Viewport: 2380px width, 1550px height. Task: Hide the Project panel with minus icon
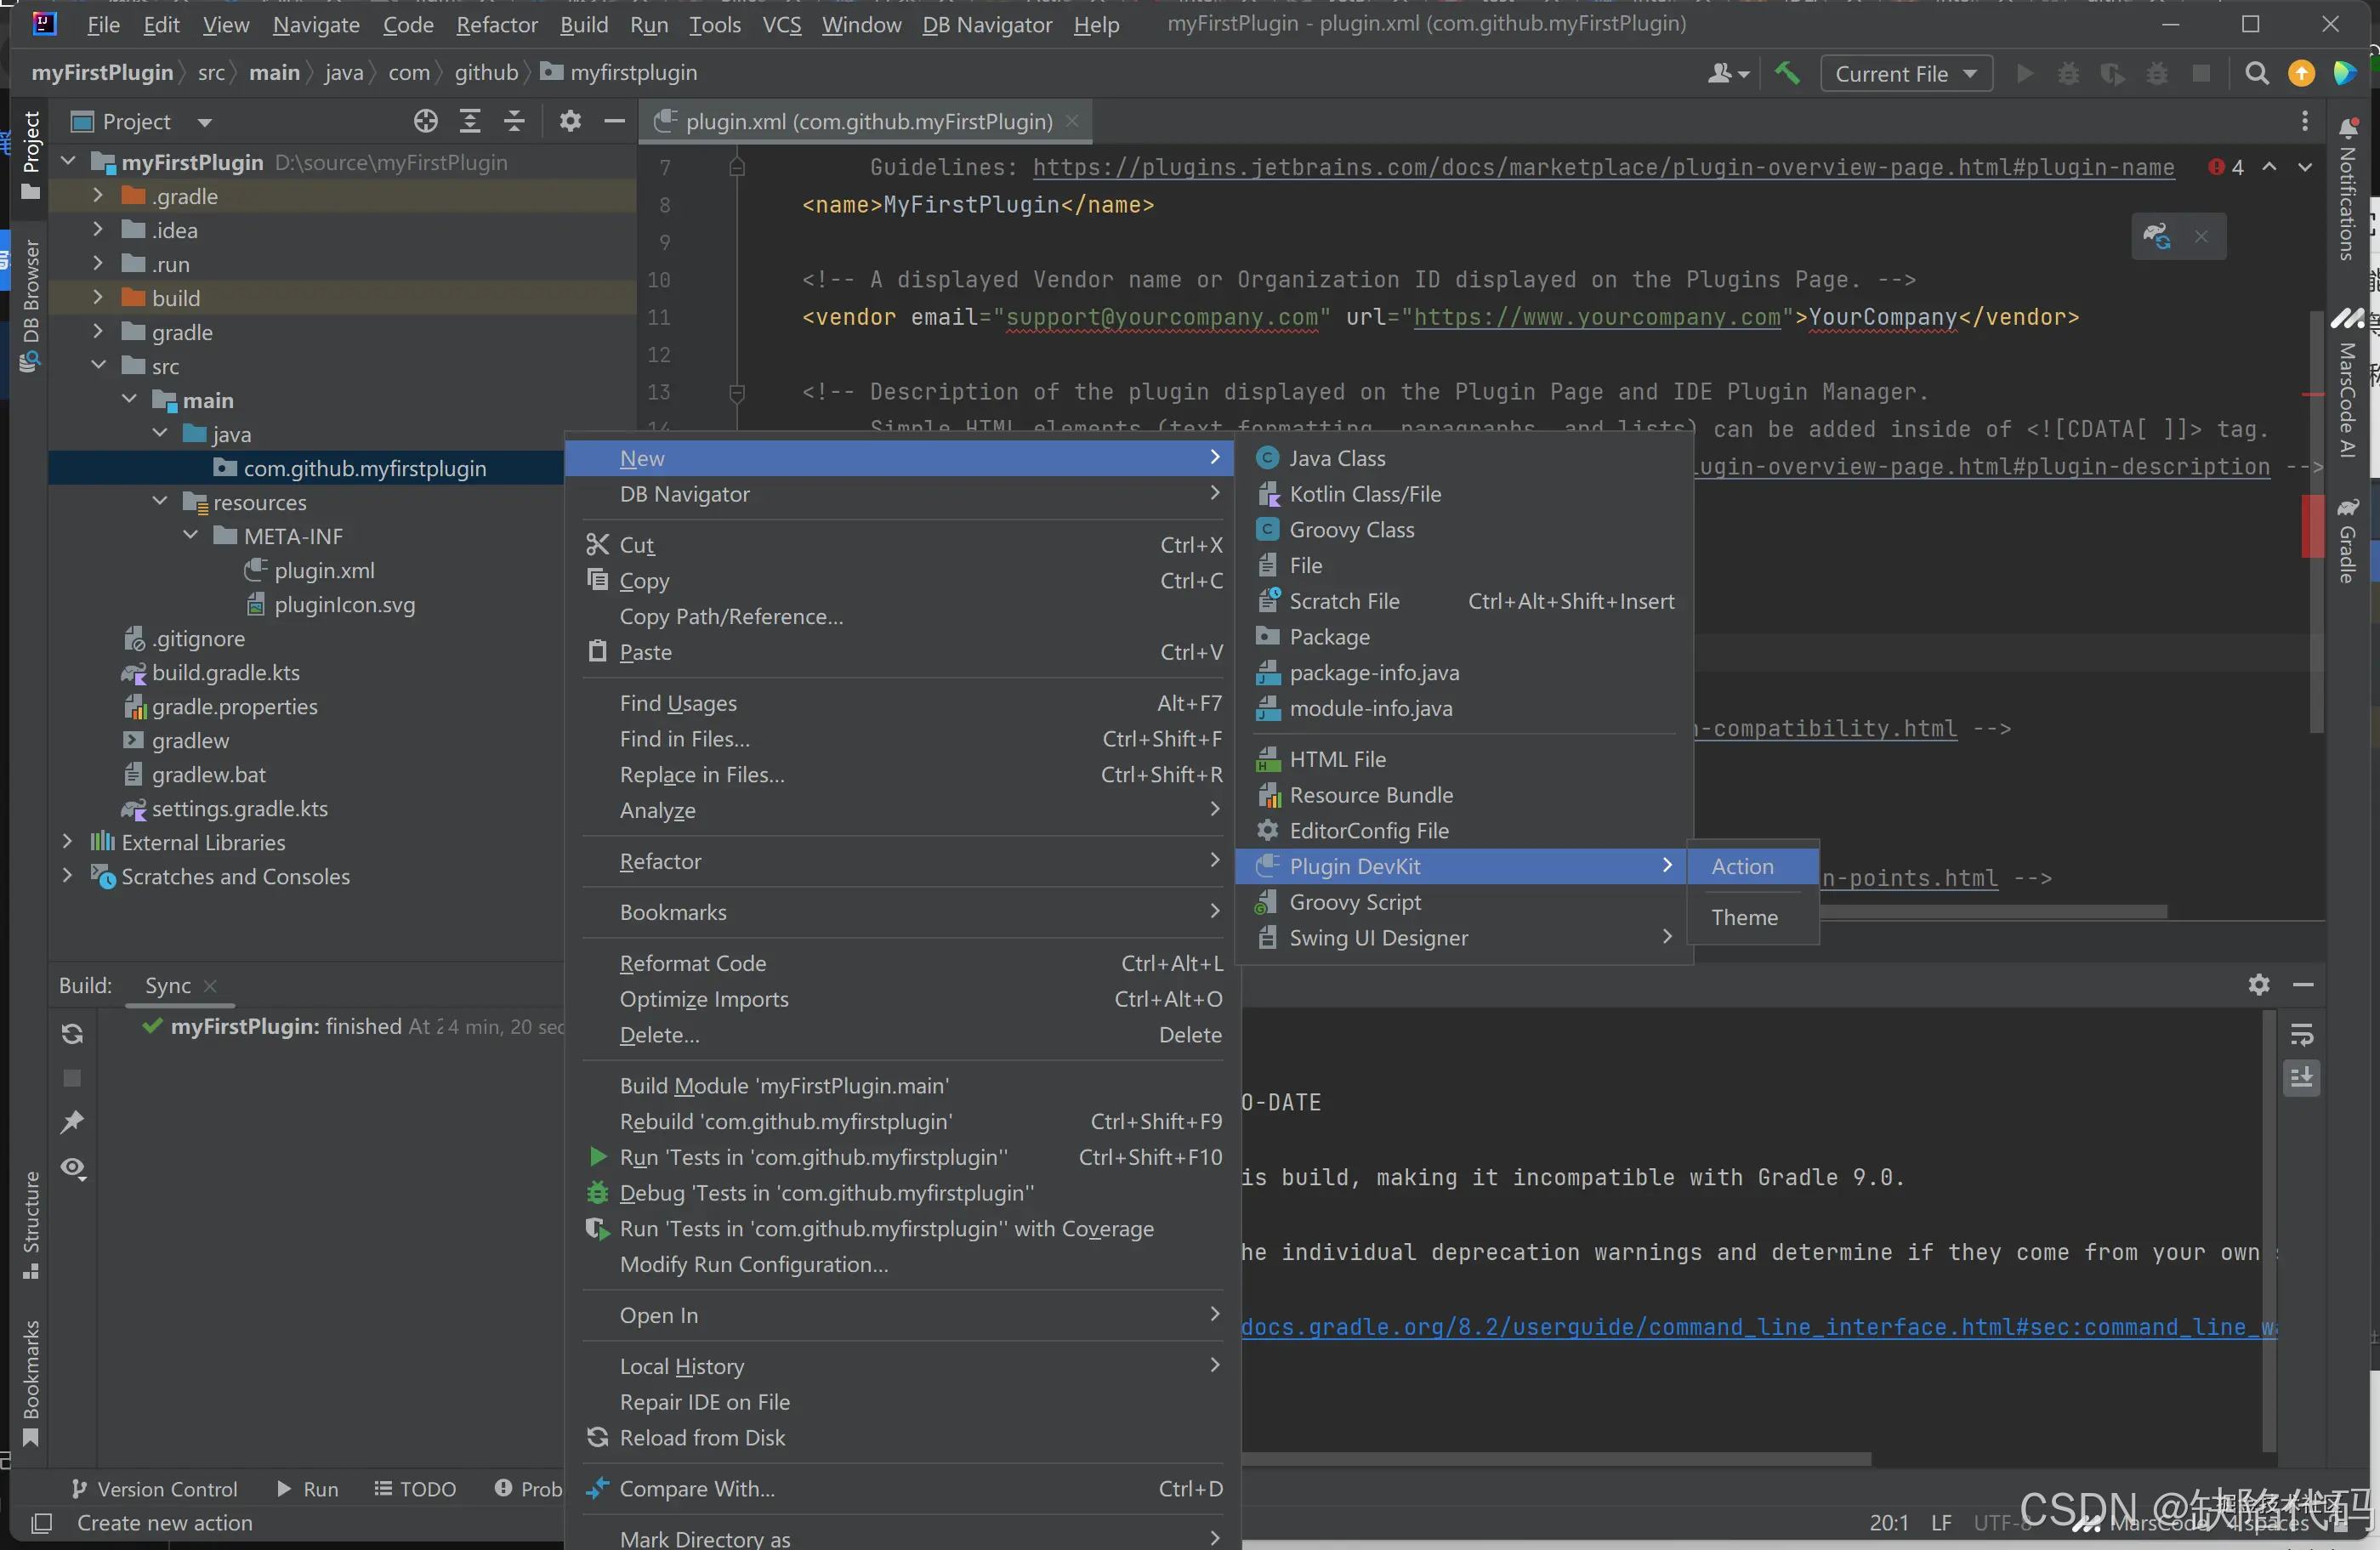tap(614, 121)
